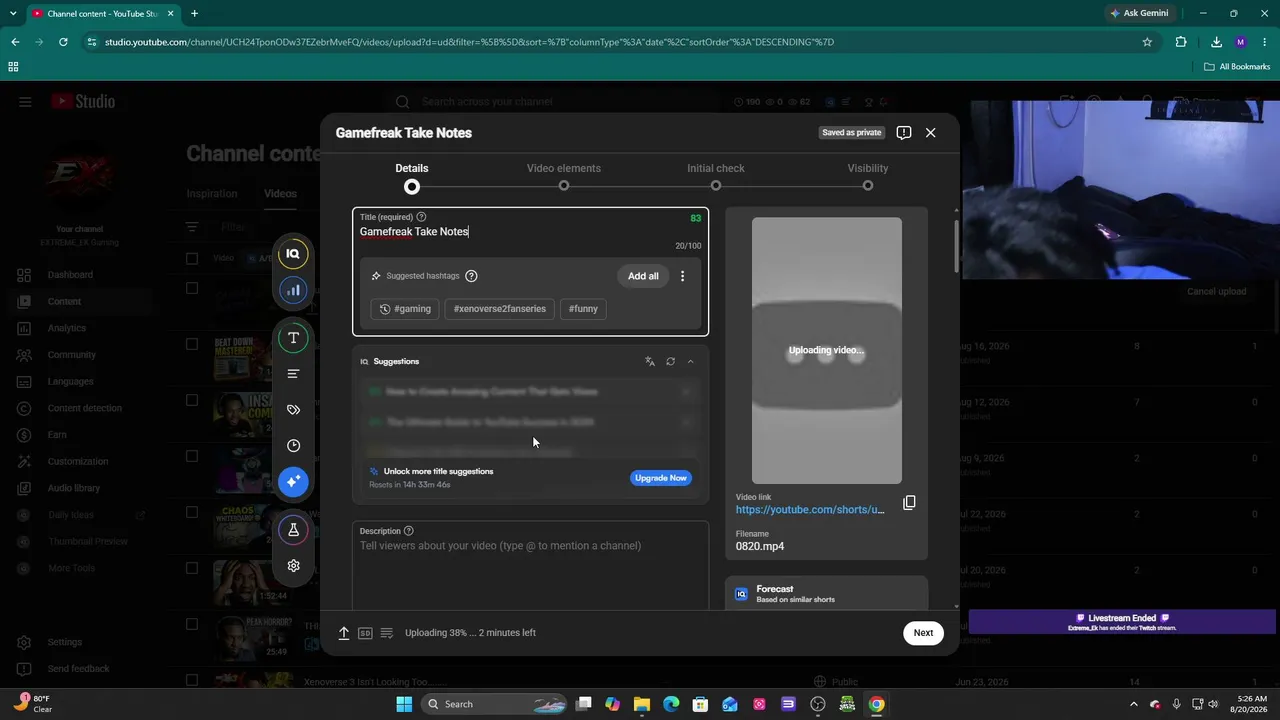Click the upload status arrow icon

[x=344, y=633]
